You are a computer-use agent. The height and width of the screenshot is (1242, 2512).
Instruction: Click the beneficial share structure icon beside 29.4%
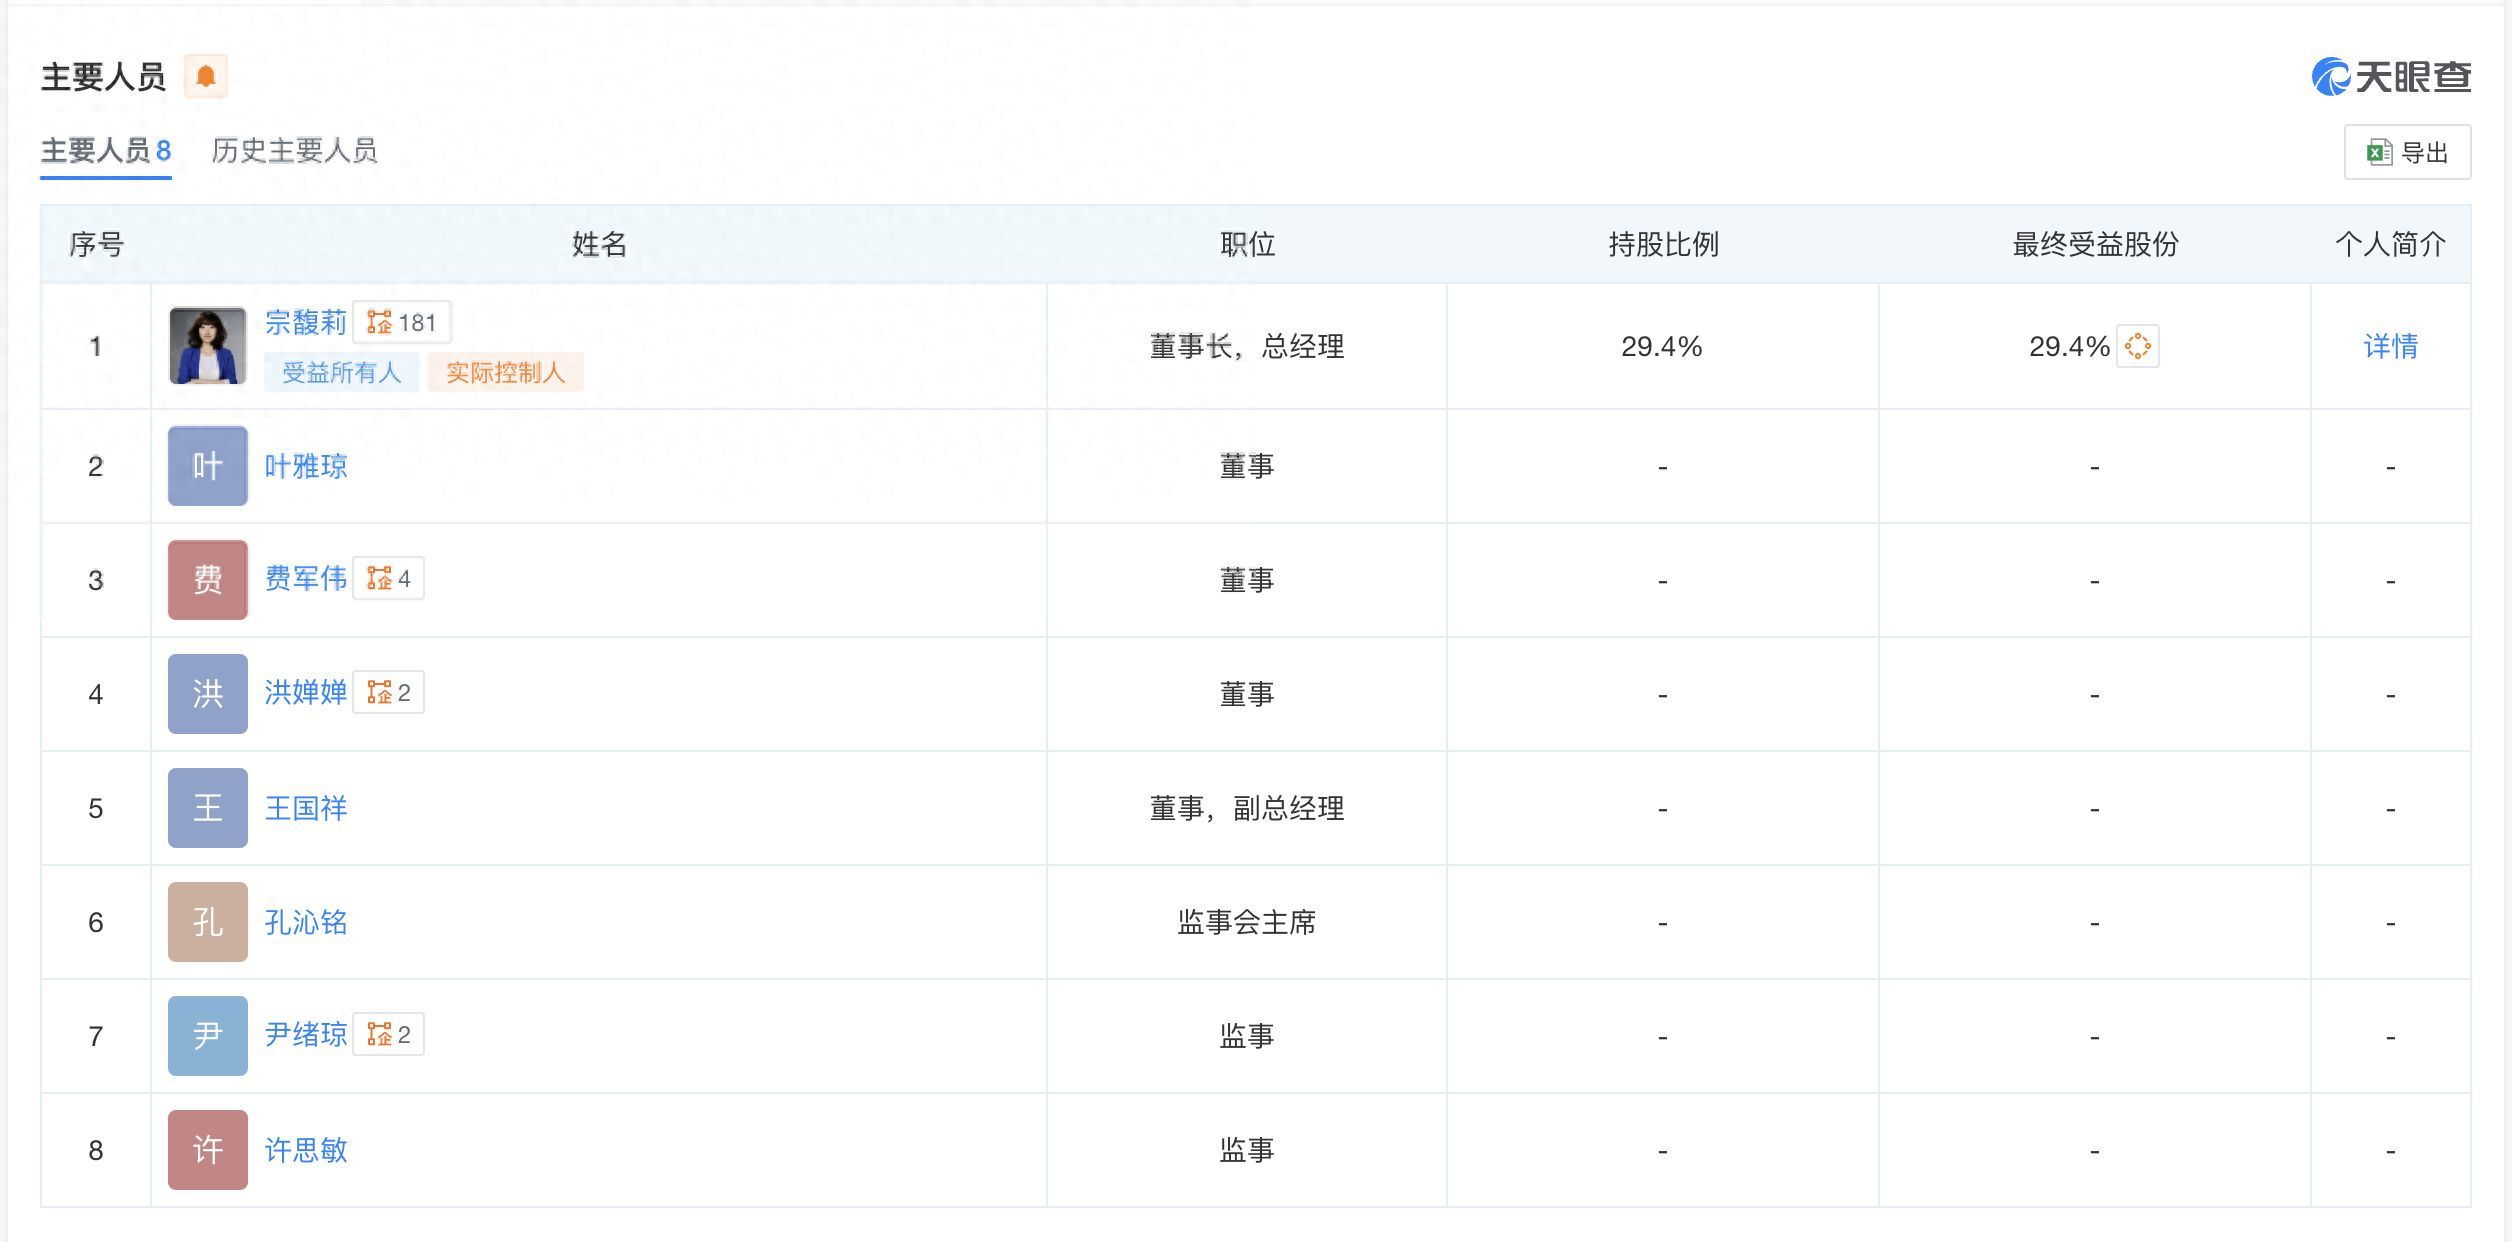2138,346
